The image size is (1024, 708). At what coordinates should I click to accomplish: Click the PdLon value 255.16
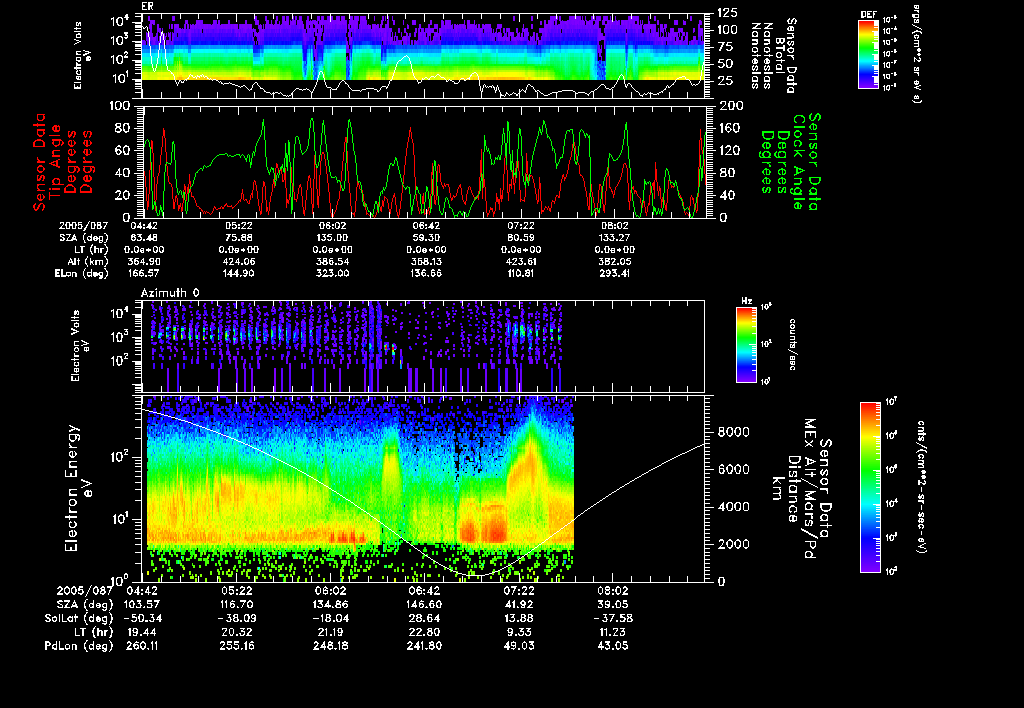pos(238,646)
